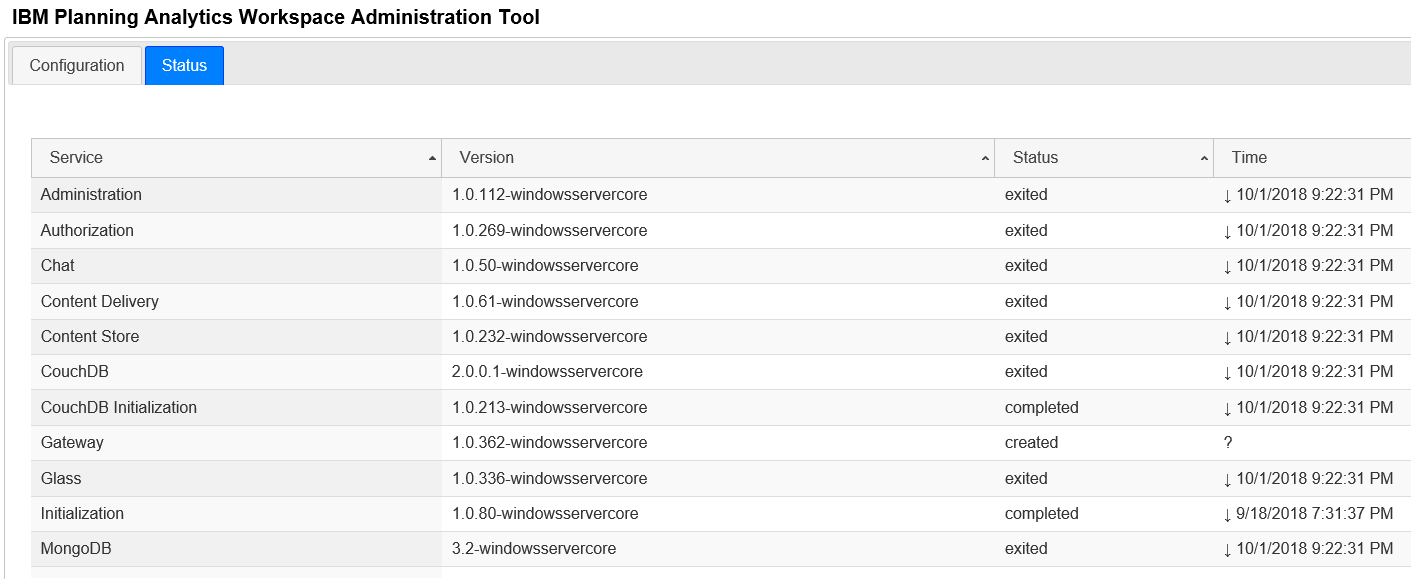
Task: Click version 1.0.50-windowsservercore
Action: pos(545,266)
